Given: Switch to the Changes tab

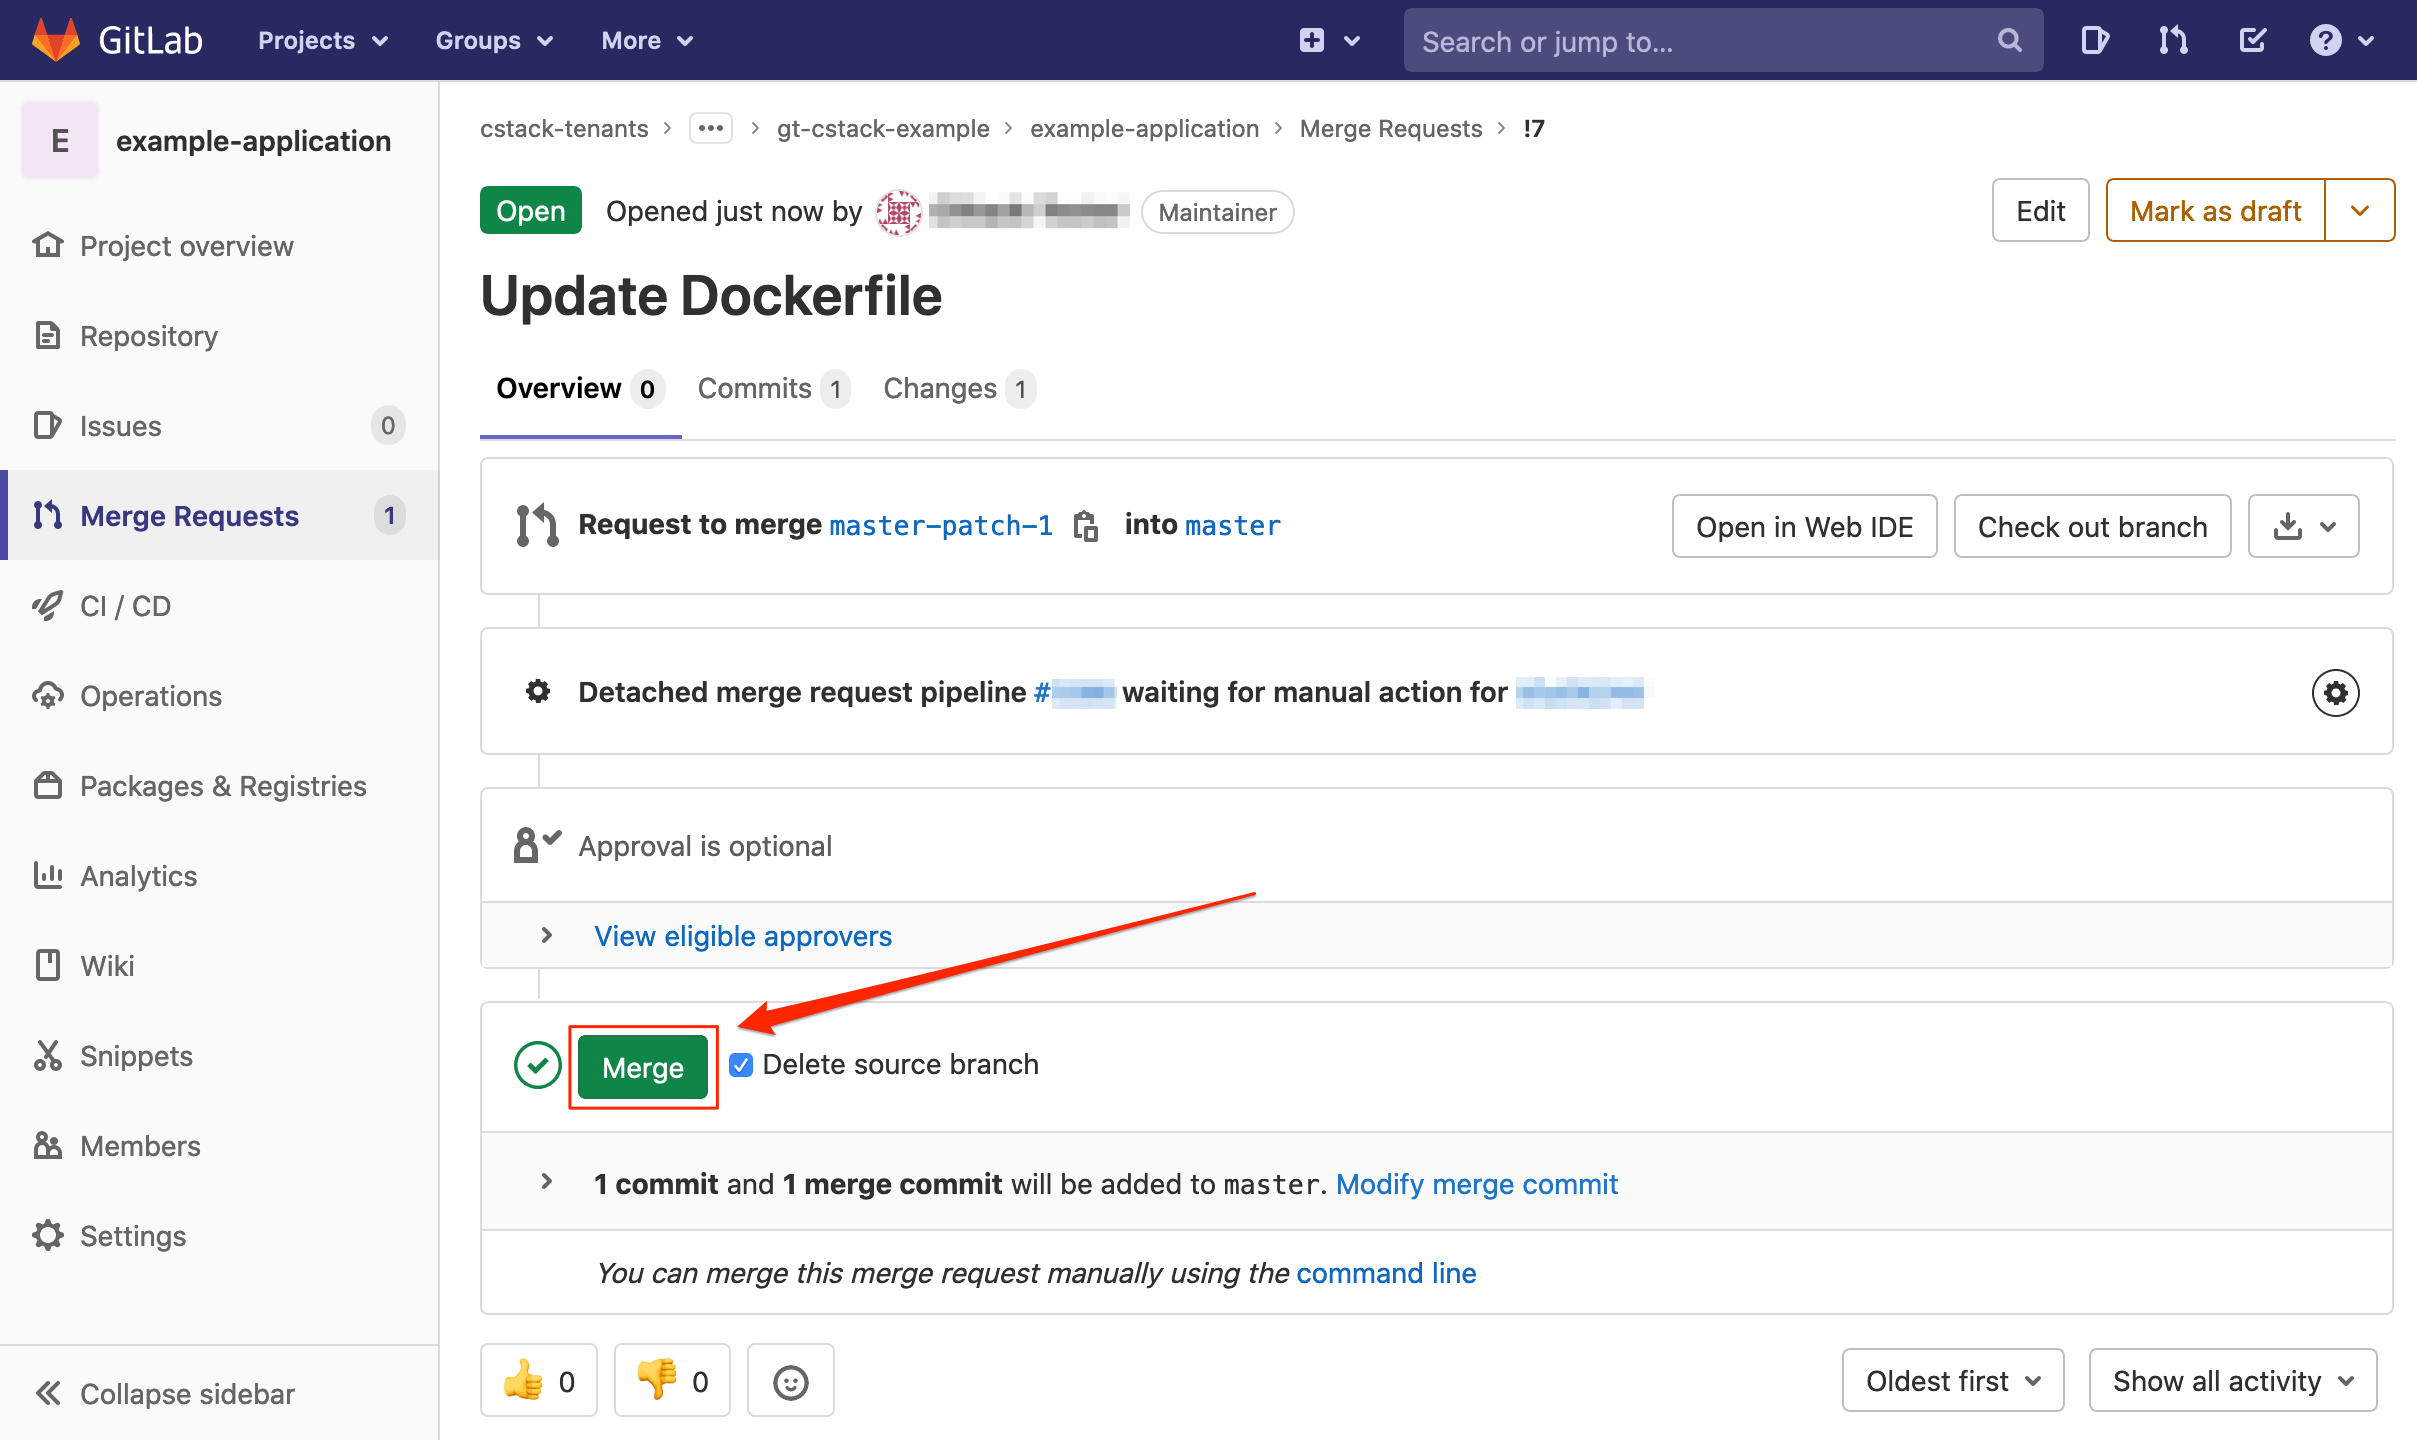Looking at the screenshot, I should coord(939,388).
